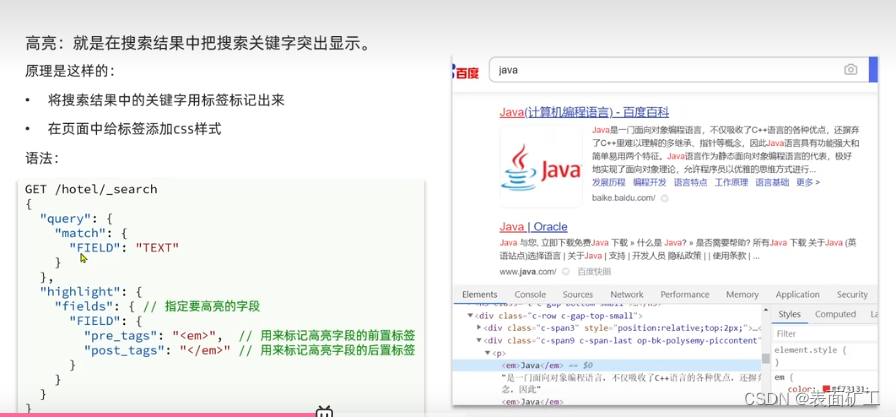Viewport: 896px width, 417px height.
Task: Click the round icon beside www.java.com/
Action: 565,271
